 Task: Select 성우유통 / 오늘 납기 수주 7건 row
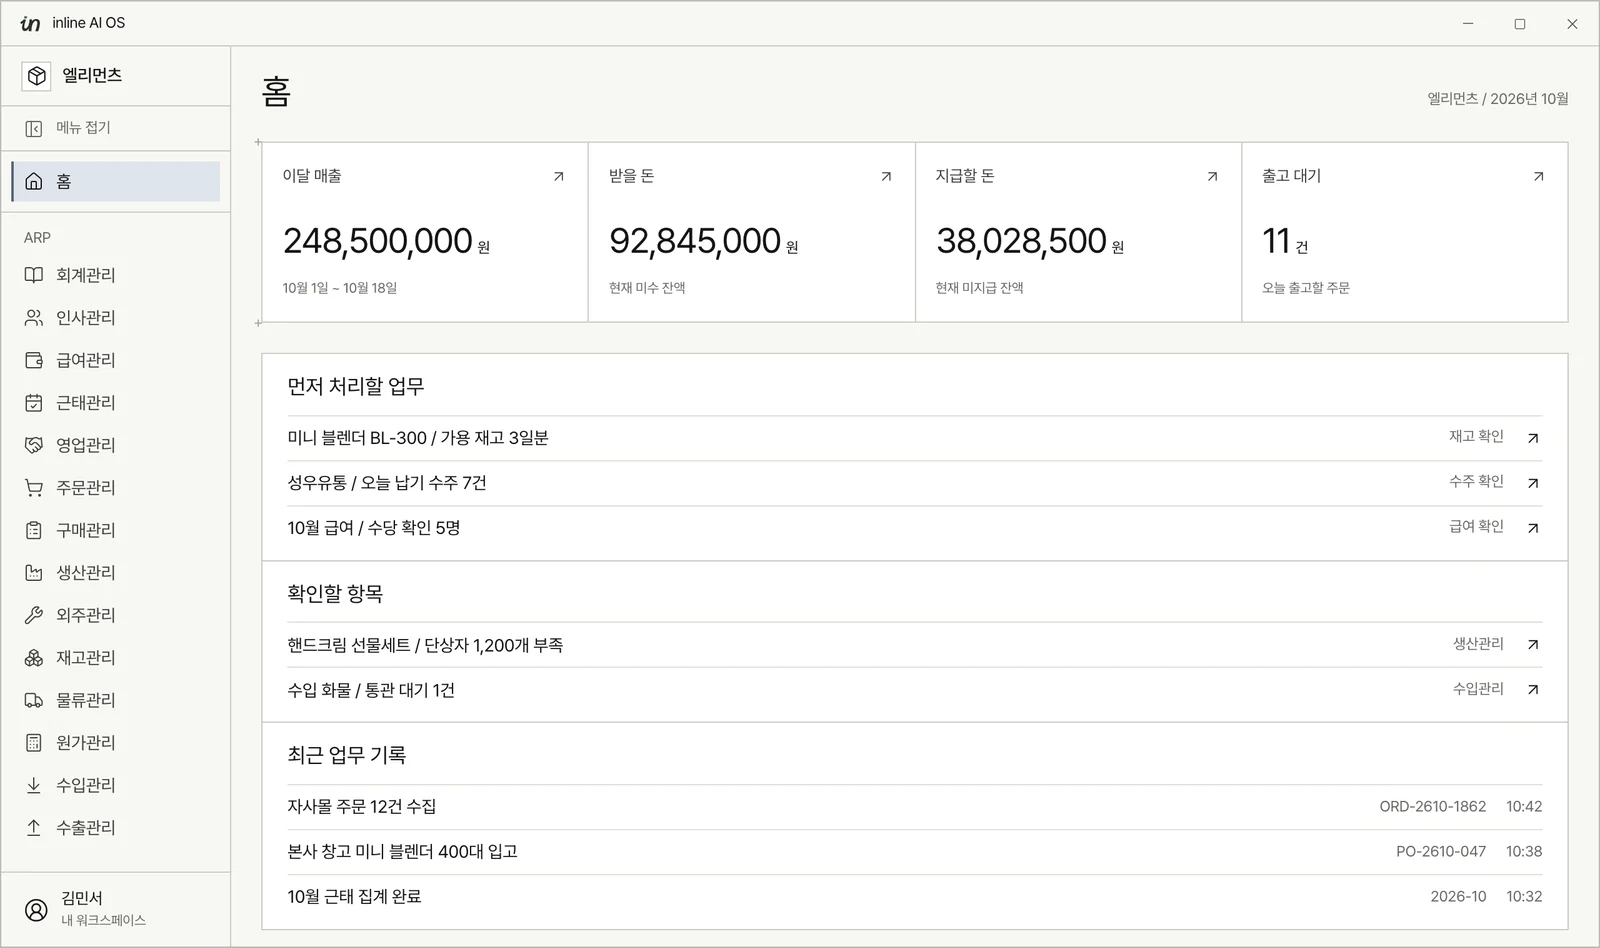pyautogui.click(x=914, y=483)
